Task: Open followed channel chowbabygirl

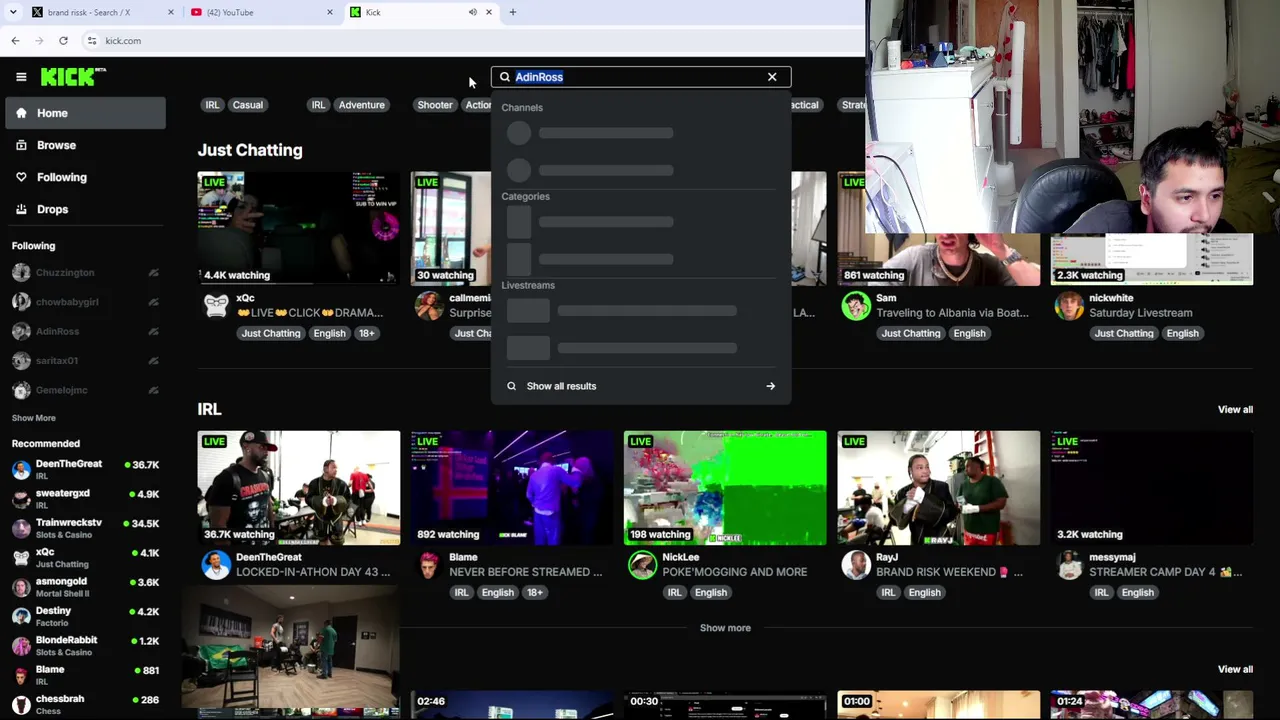Action: [86, 302]
